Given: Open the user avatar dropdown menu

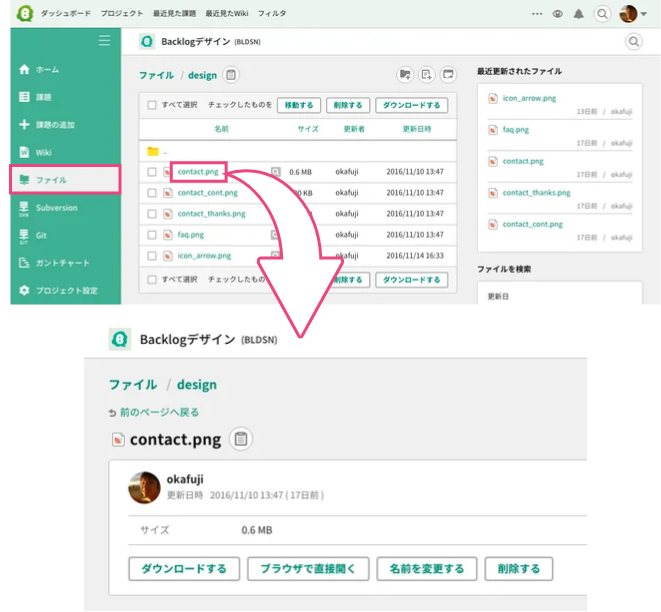Looking at the screenshot, I should click(633, 14).
